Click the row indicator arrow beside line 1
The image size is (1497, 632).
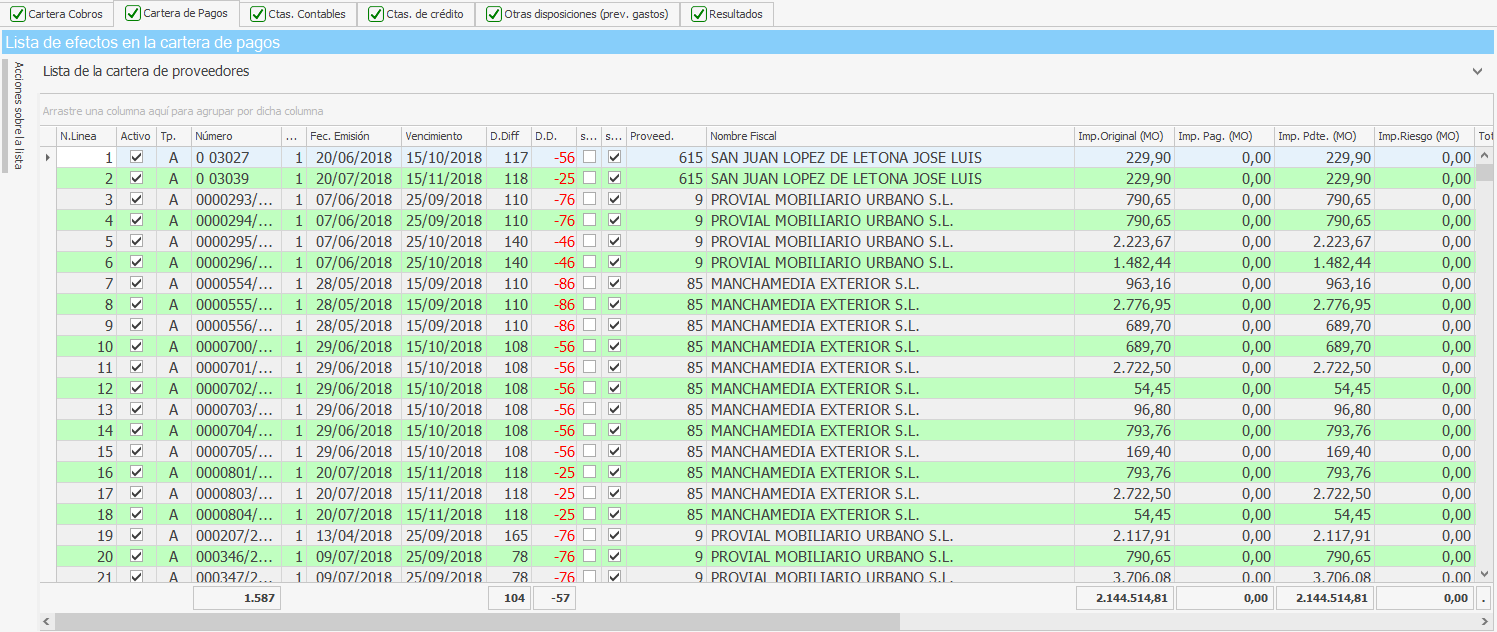click(x=47, y=157)
